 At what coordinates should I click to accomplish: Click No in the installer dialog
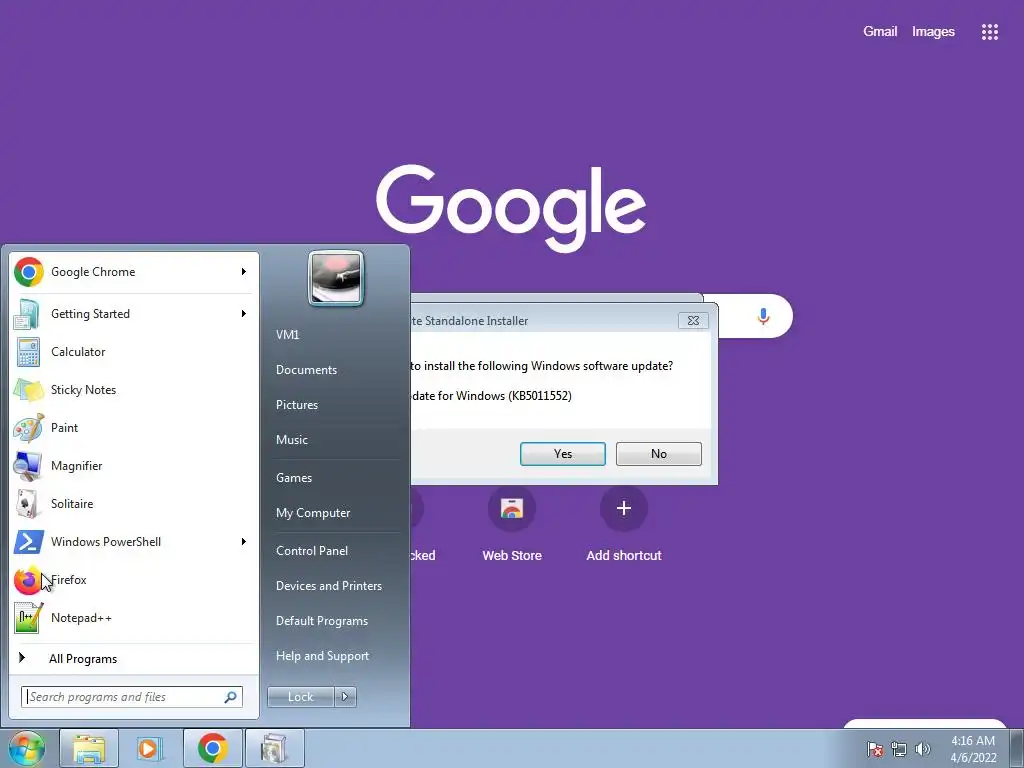coord(658,454)
